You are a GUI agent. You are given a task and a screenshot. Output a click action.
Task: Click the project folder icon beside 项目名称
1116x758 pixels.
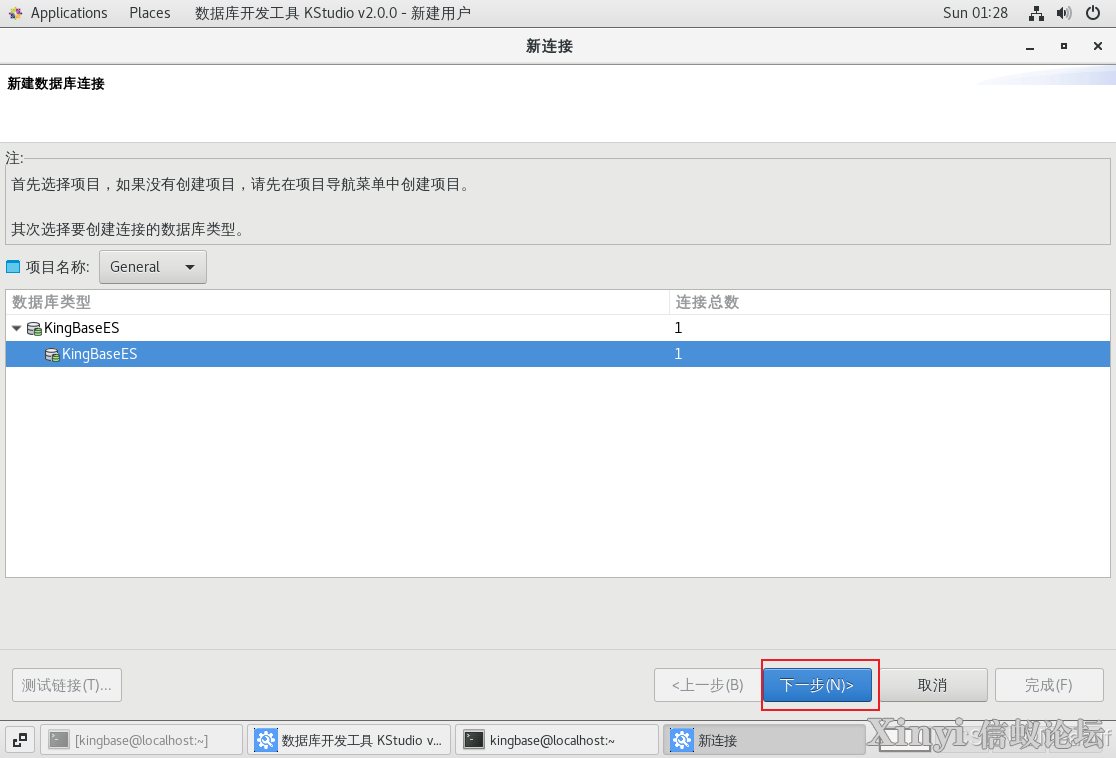pos(13,267)
